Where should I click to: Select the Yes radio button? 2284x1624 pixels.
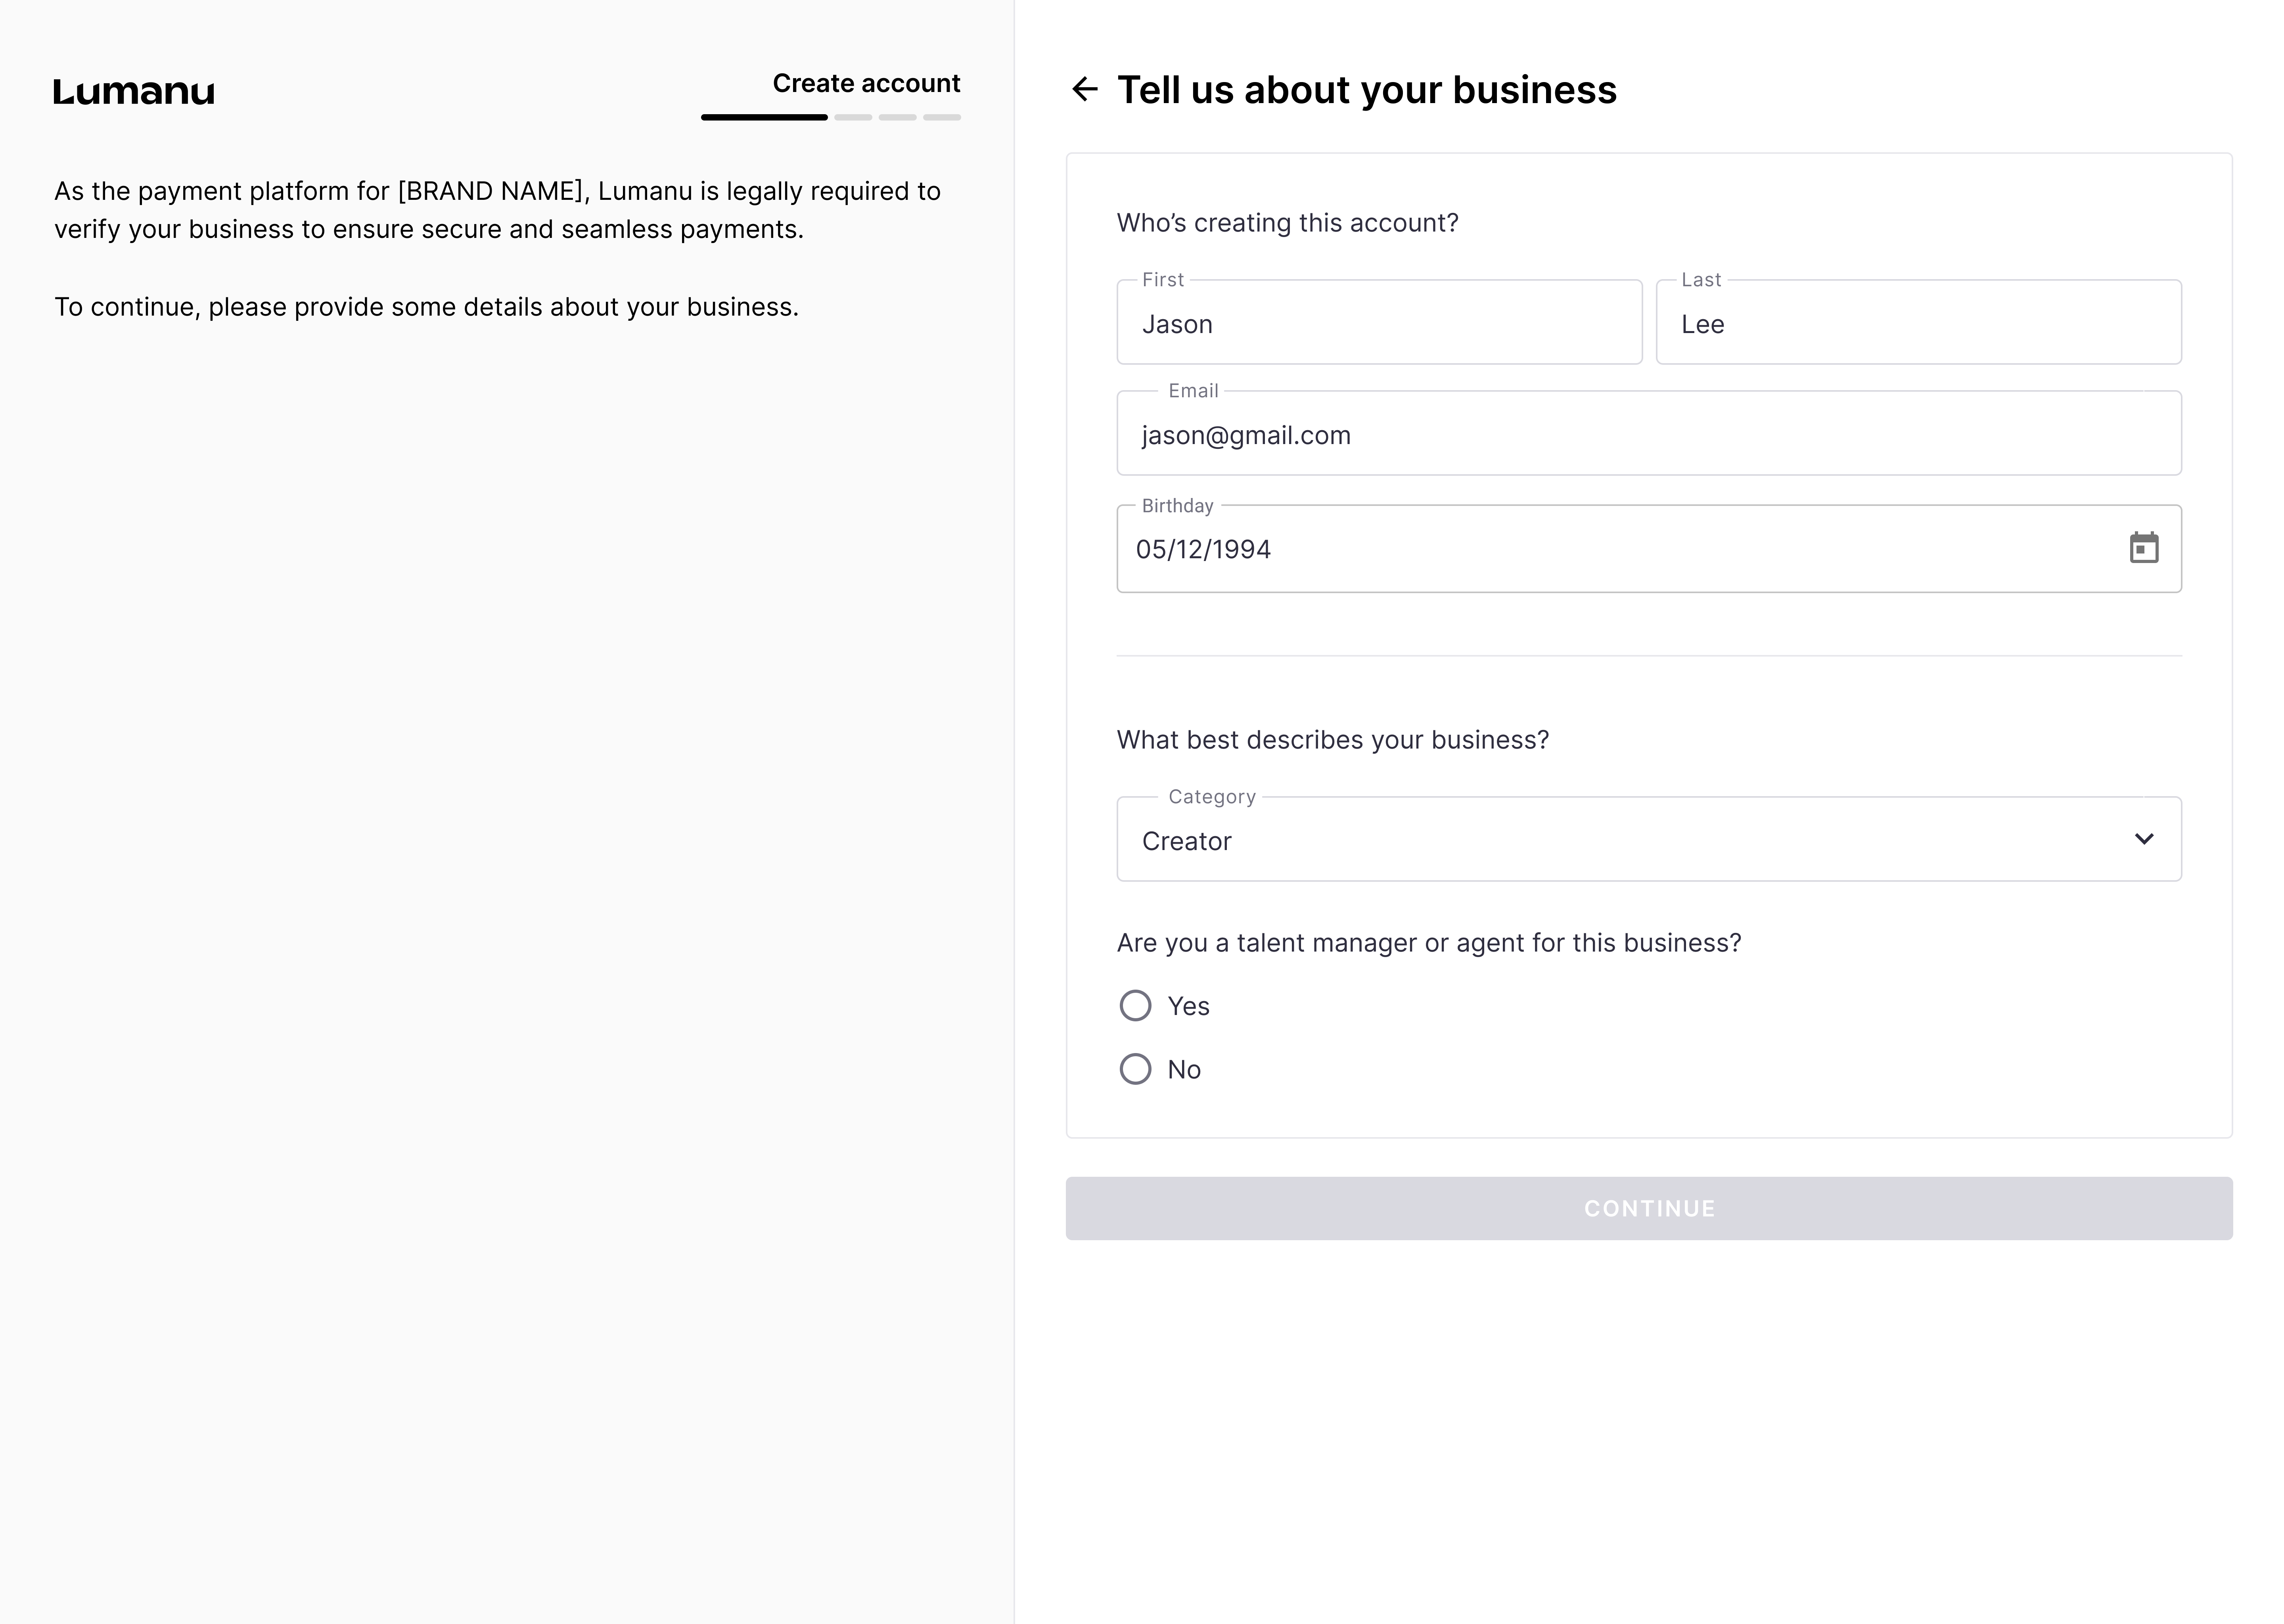point(1135,1005)
